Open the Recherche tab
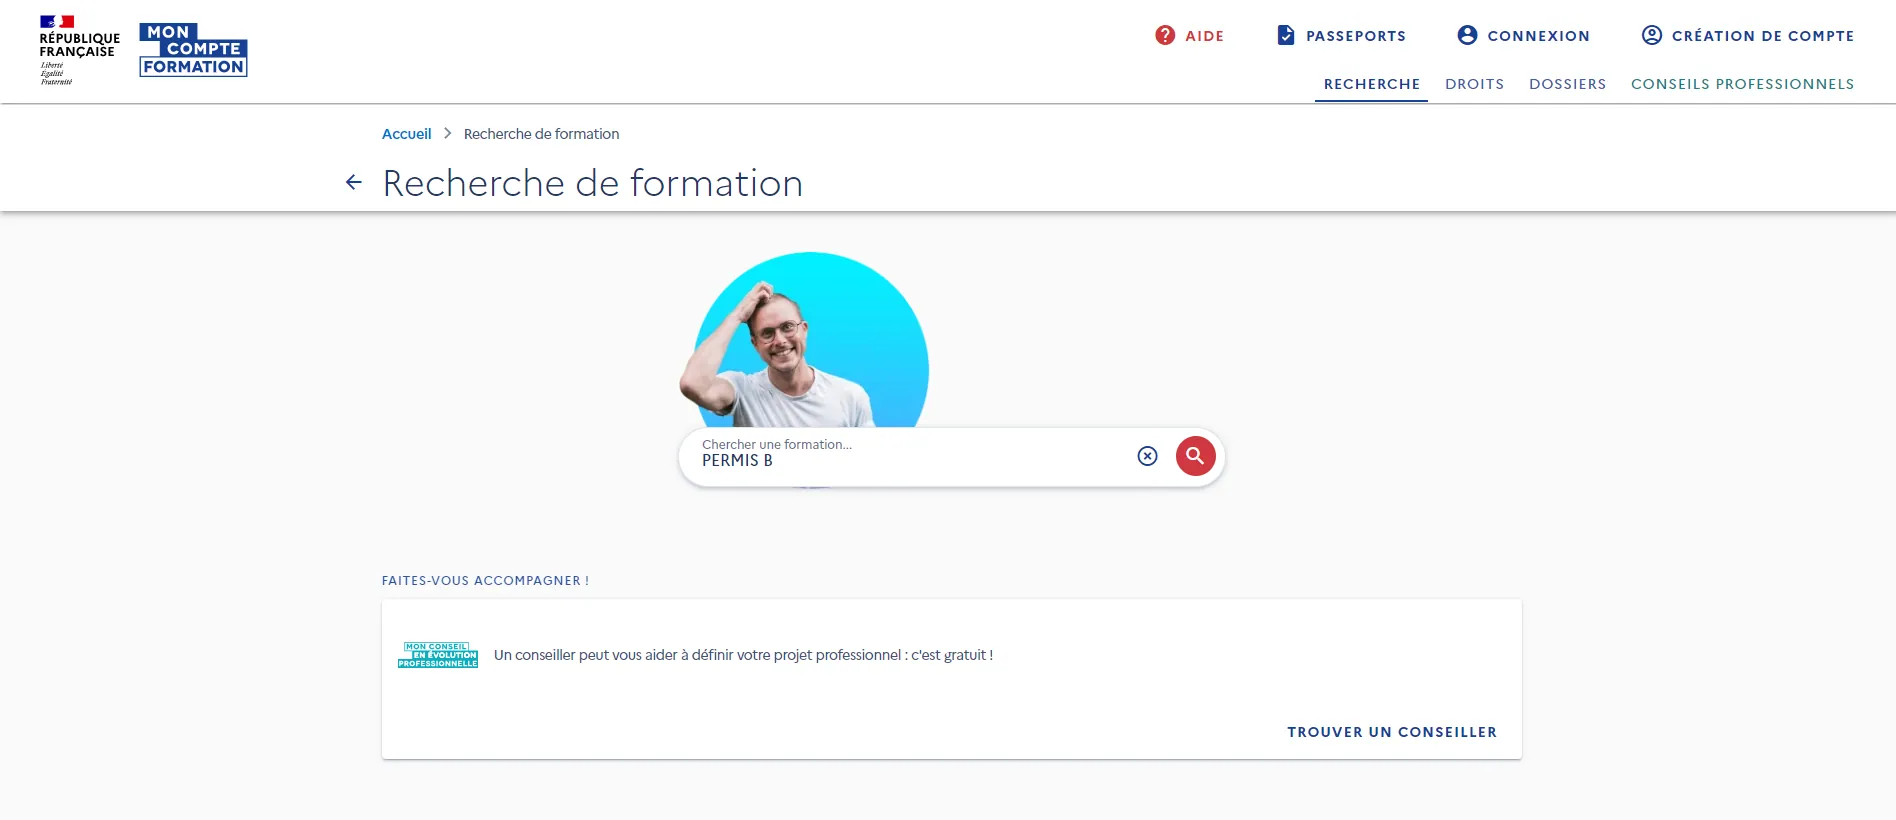Screen dimensions: 1896x820 pyautogui.click(x=1371, y=84)
